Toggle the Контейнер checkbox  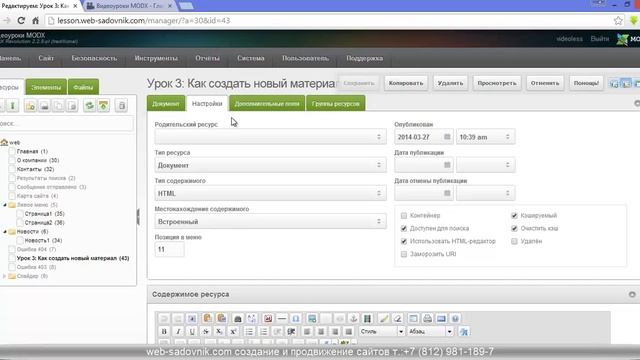click(404, 216)
